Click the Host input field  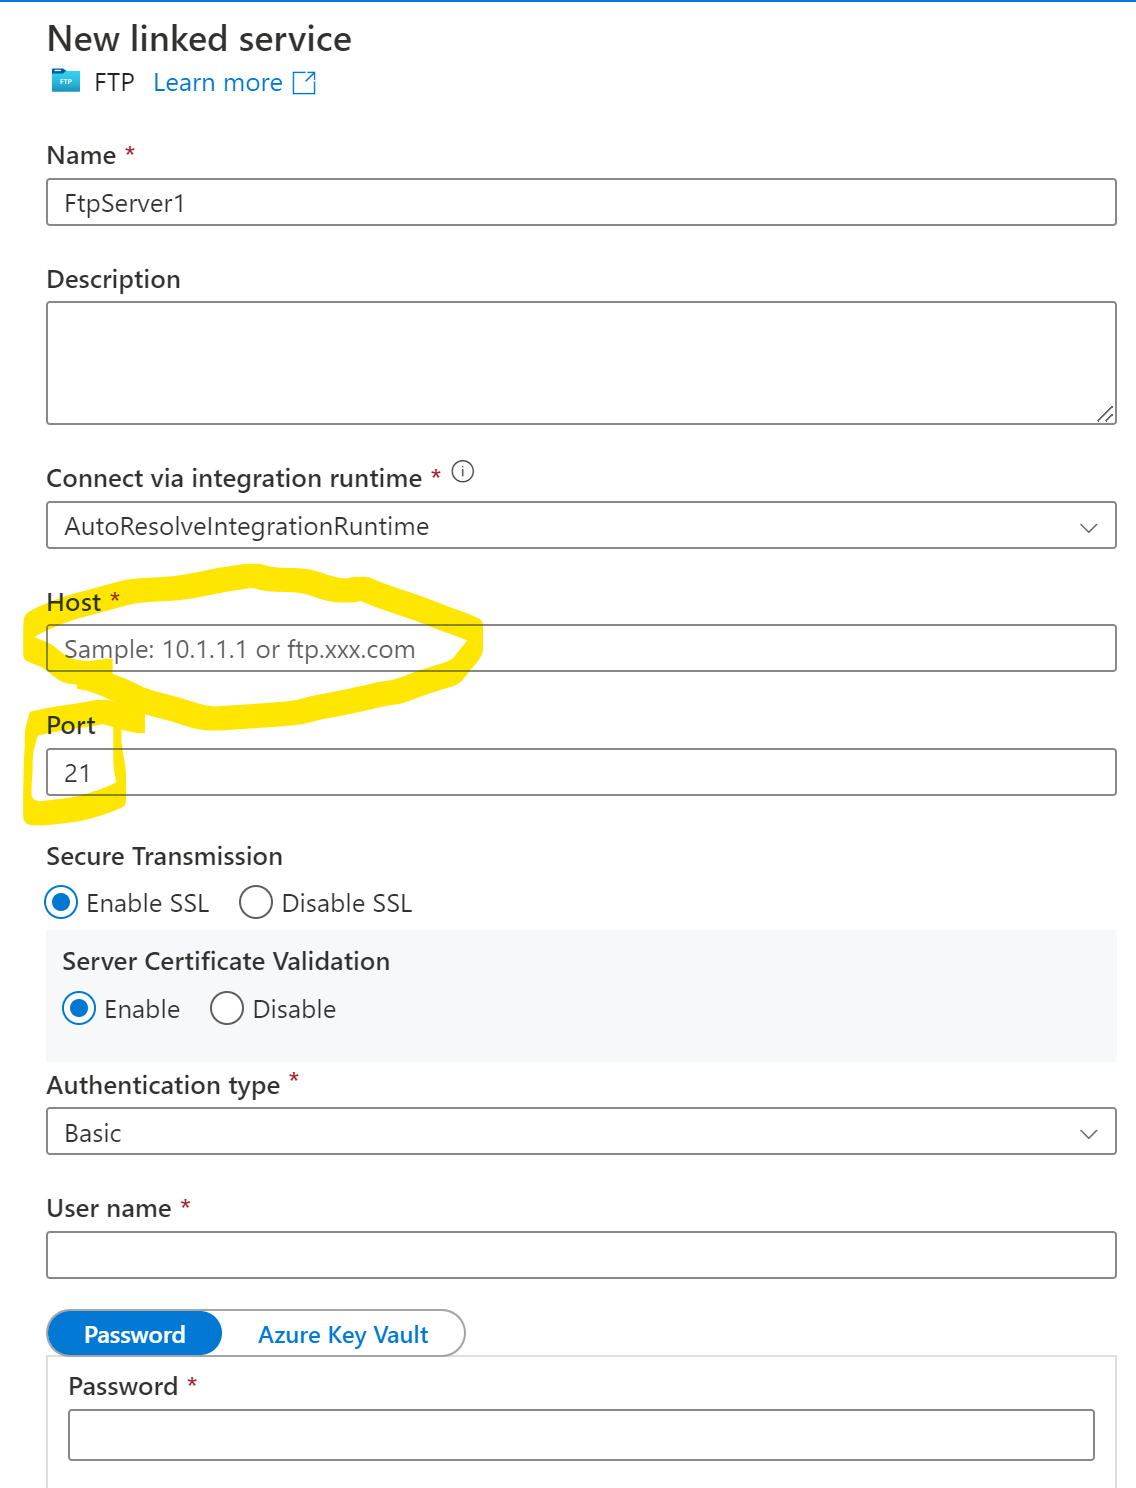(581, 648)
